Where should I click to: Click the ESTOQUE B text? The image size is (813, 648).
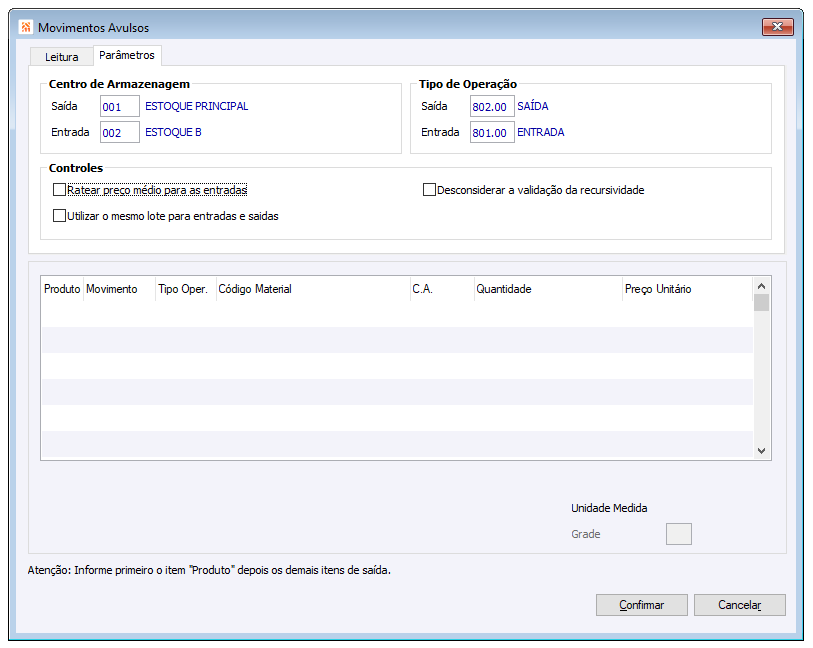[x=173, y=132]
